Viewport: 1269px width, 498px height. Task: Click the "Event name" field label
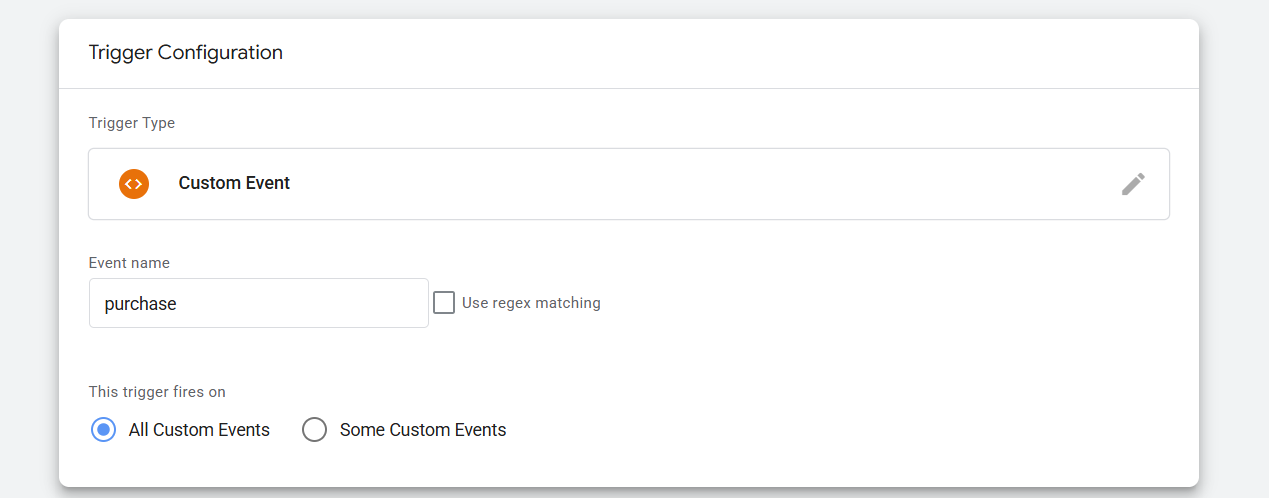[x=129, y=263]
